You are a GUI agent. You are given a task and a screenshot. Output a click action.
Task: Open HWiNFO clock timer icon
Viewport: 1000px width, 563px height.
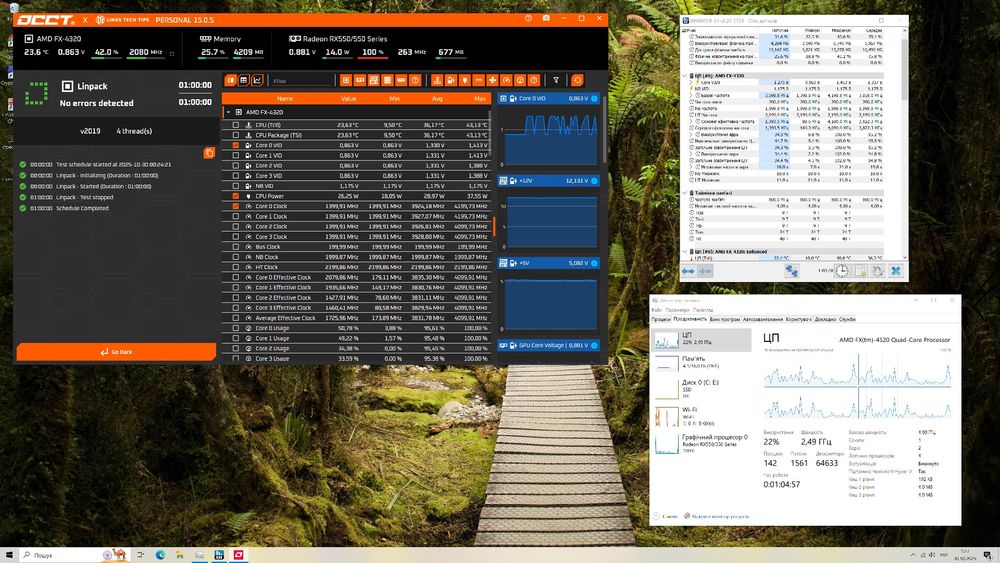(842, 271)
